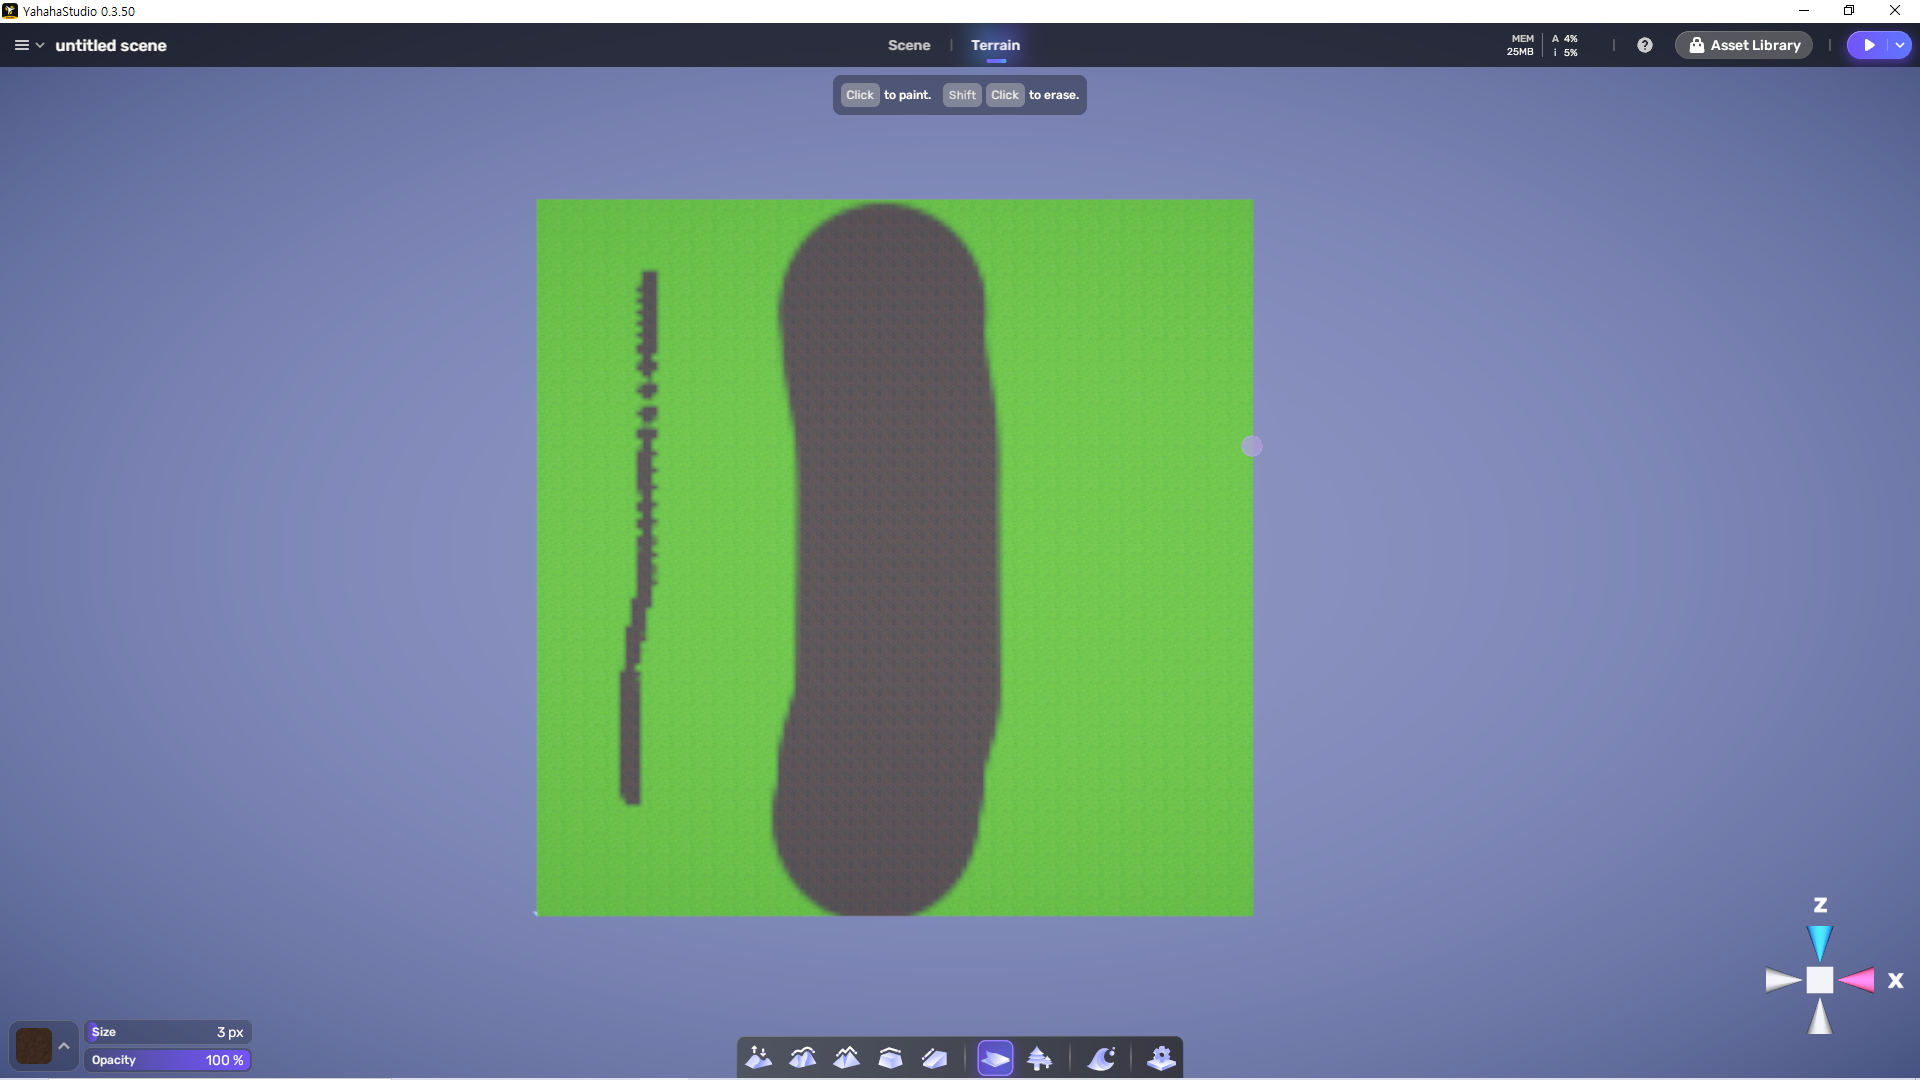Image resolution: width=1920 pixels, height=1080 pixels.
Task: Switch to the Terrain tab
Action: pos(995,45)
